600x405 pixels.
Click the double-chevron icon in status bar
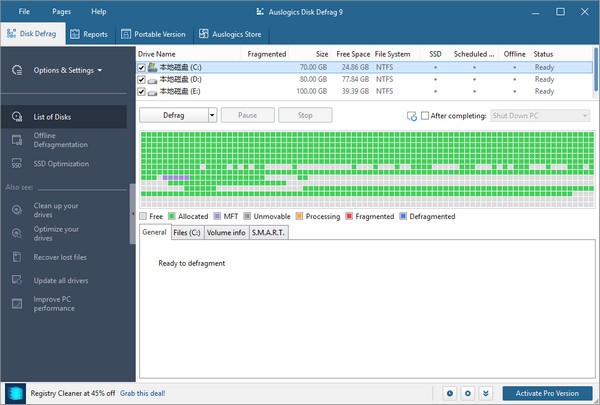[486, 393]
